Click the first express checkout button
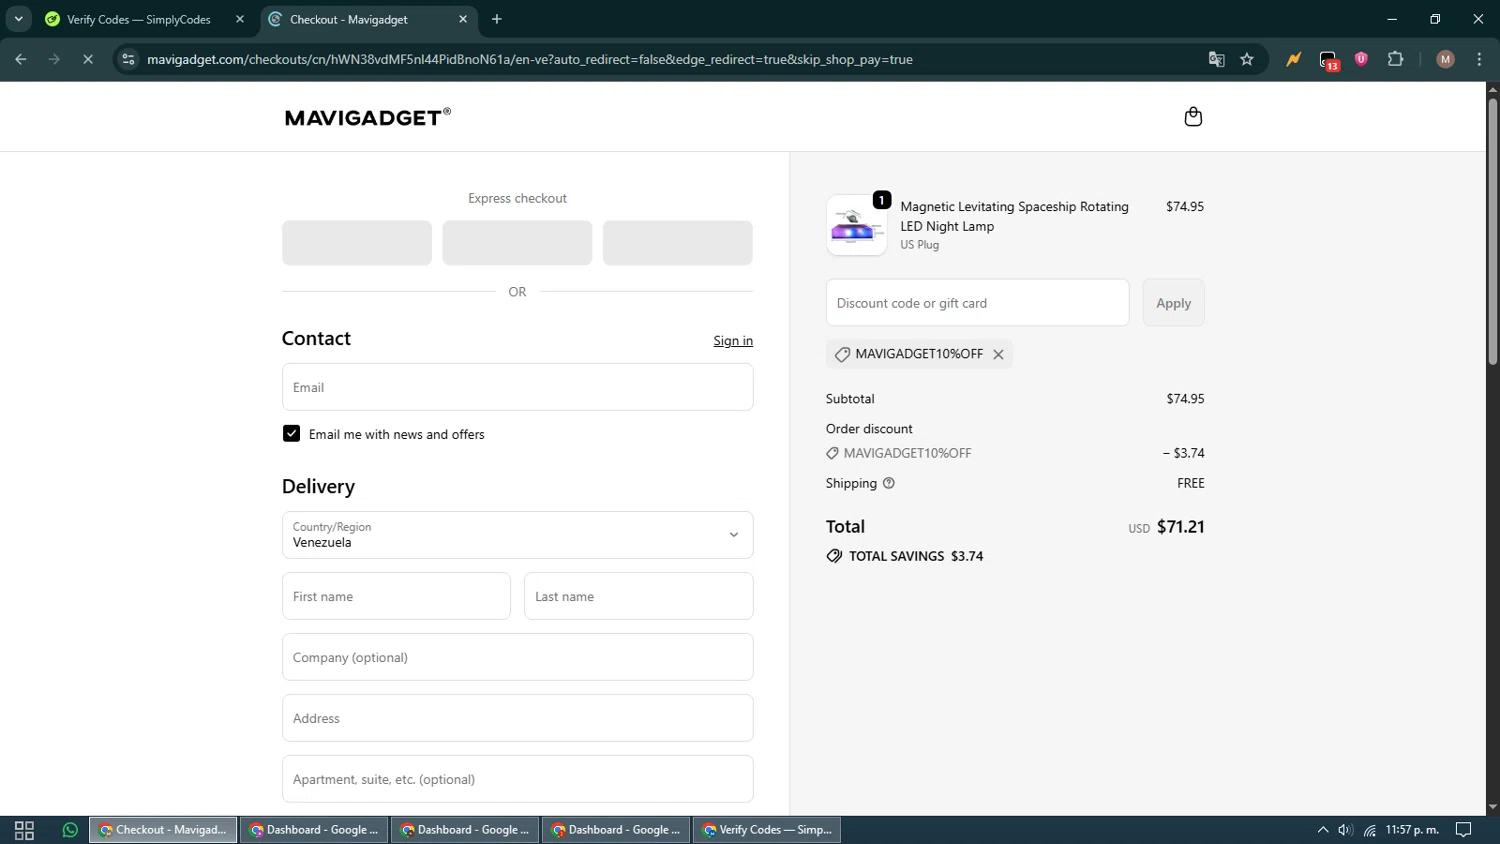The image size is (1500, 844). tap(357, 243)
